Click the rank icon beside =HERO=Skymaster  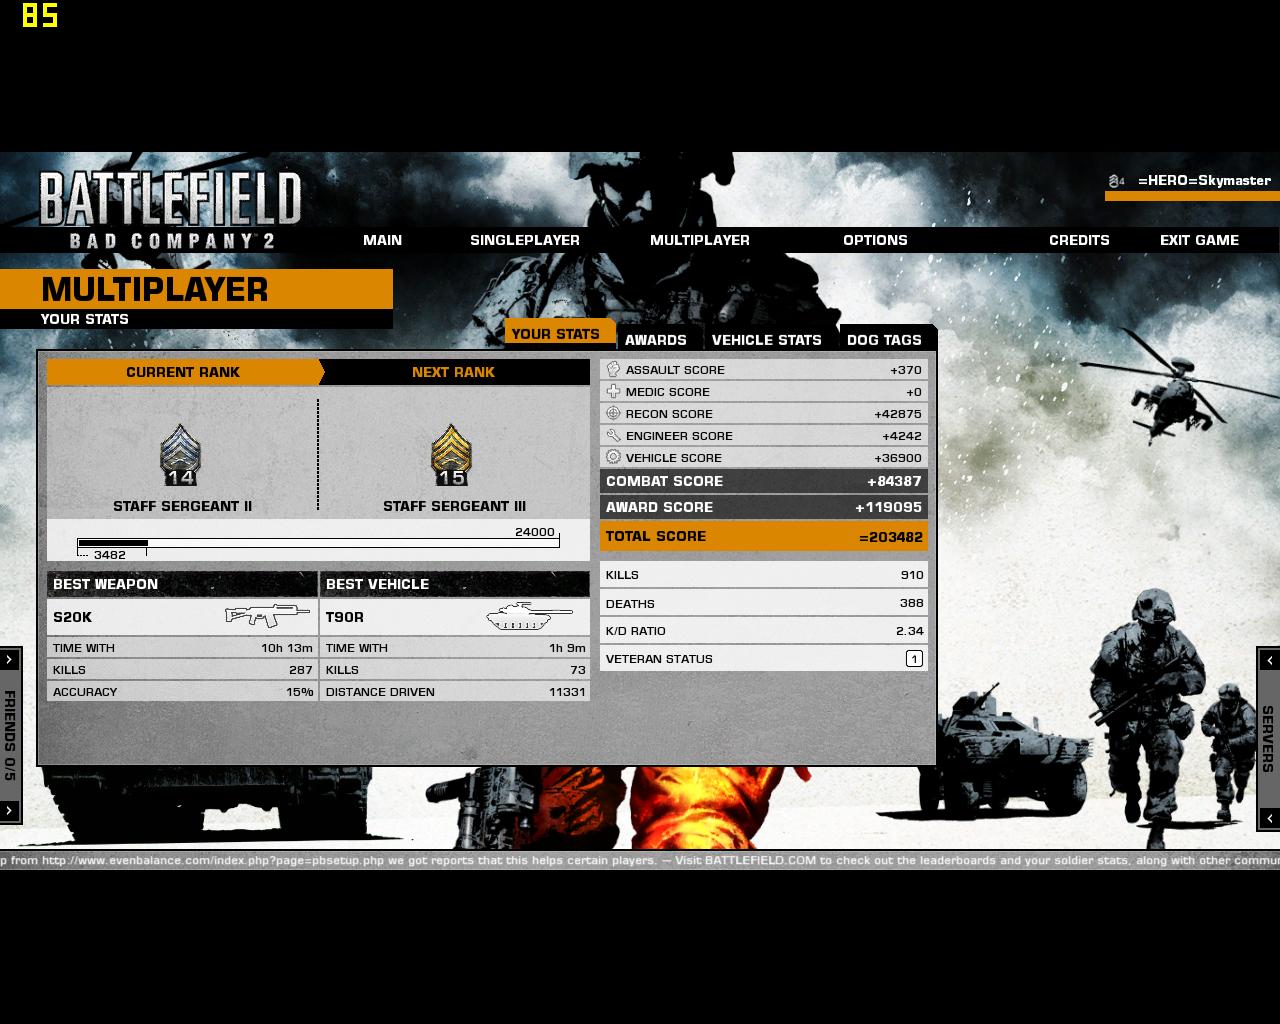coord(1116,181)
